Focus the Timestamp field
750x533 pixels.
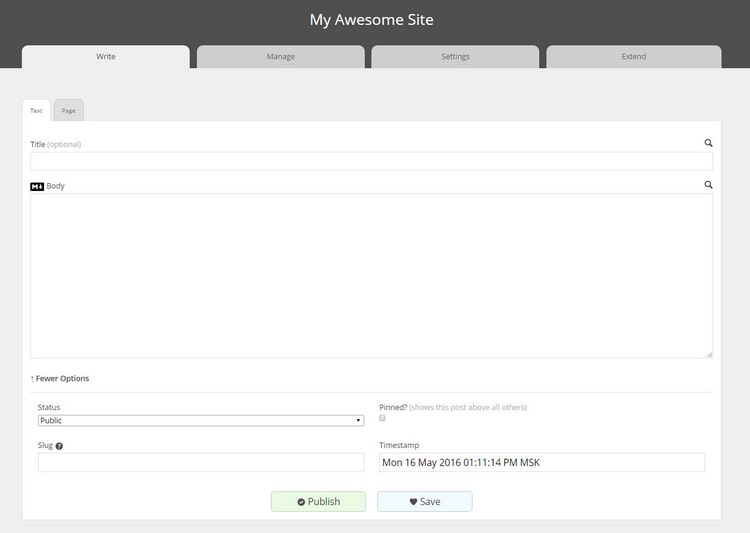coord(542,462)
